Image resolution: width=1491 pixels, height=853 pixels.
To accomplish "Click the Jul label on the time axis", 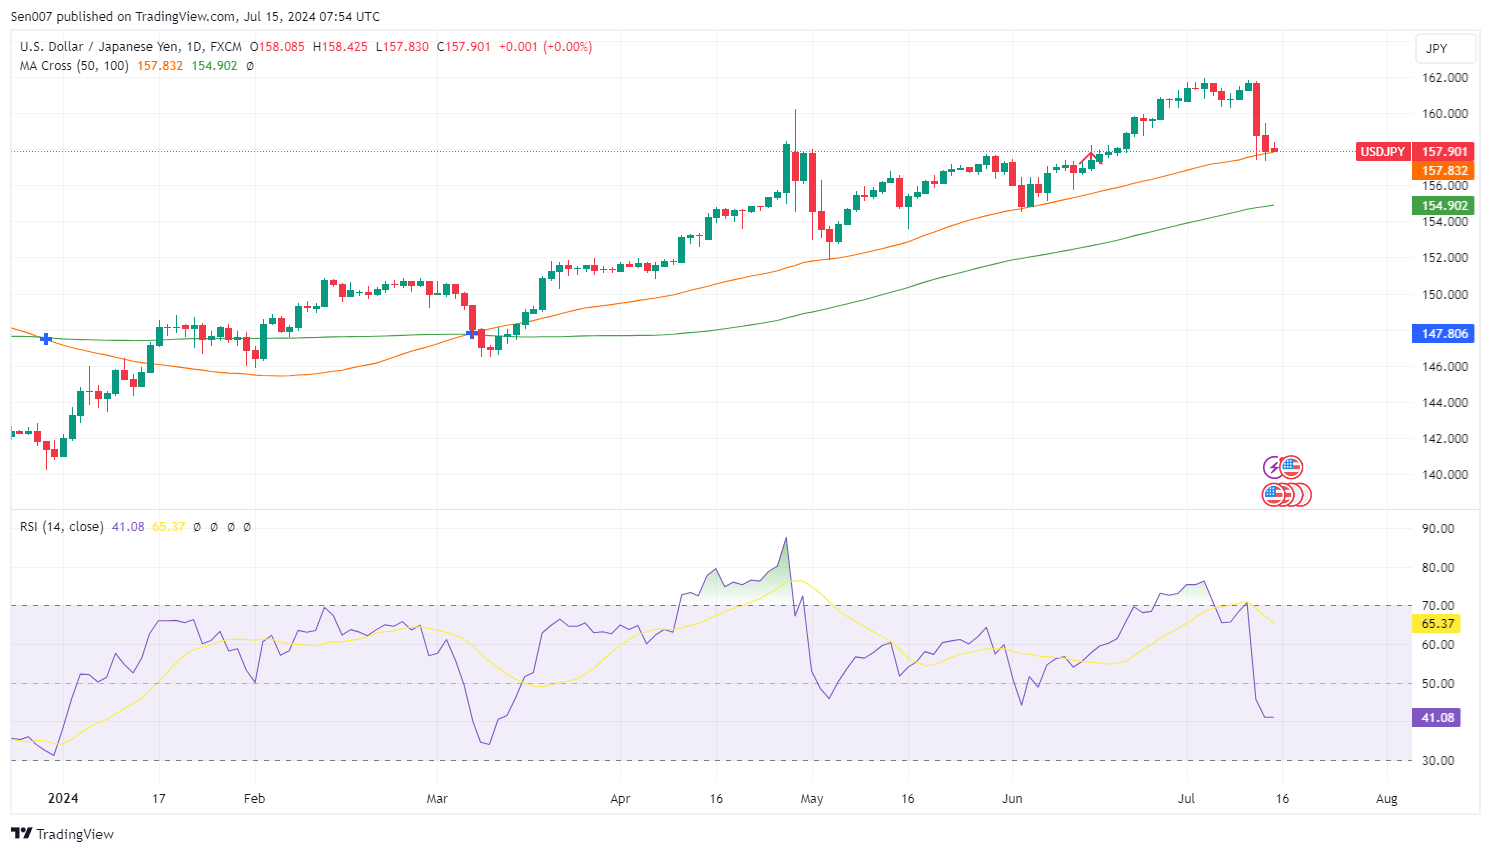I will 1187,798.
